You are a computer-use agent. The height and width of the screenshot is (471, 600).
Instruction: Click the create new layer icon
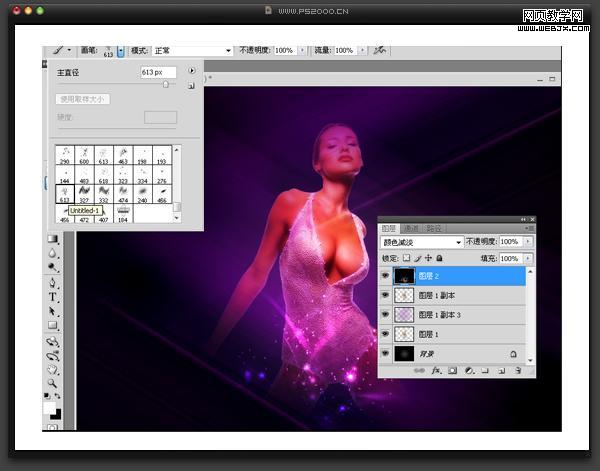click(x=501, y=370)
